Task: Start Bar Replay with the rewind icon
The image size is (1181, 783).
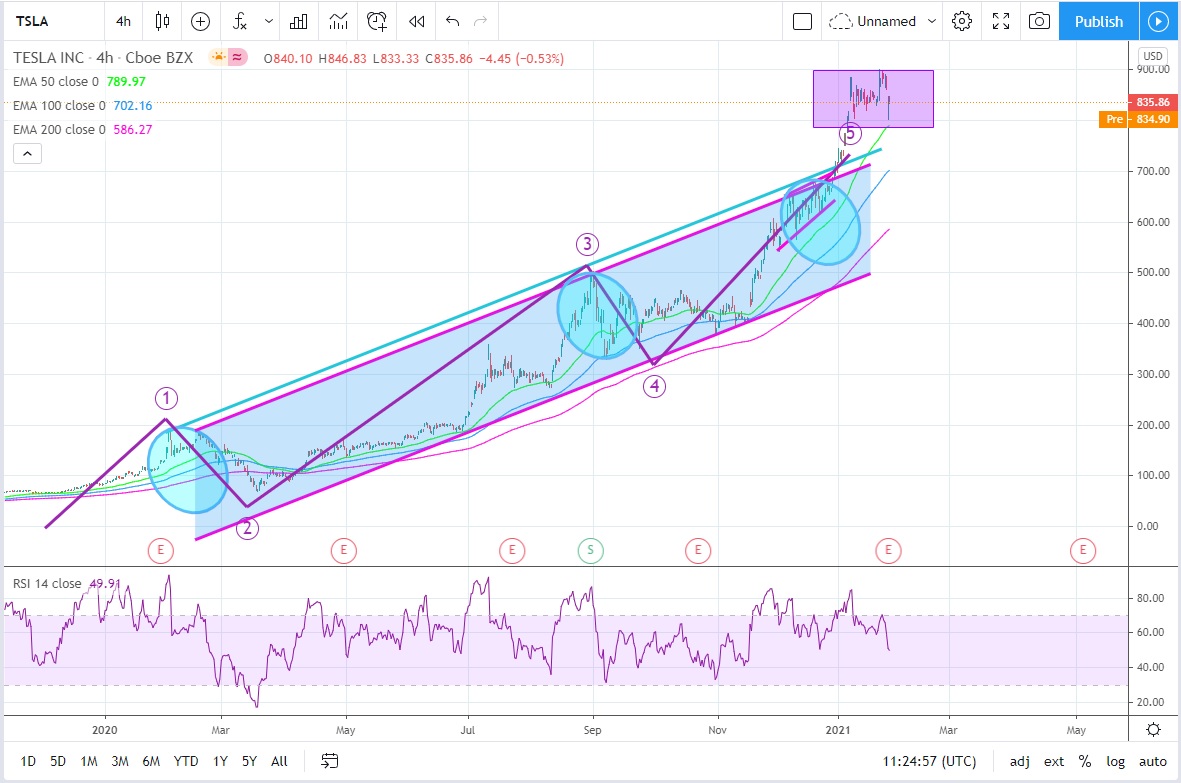Action: (417, 21)
